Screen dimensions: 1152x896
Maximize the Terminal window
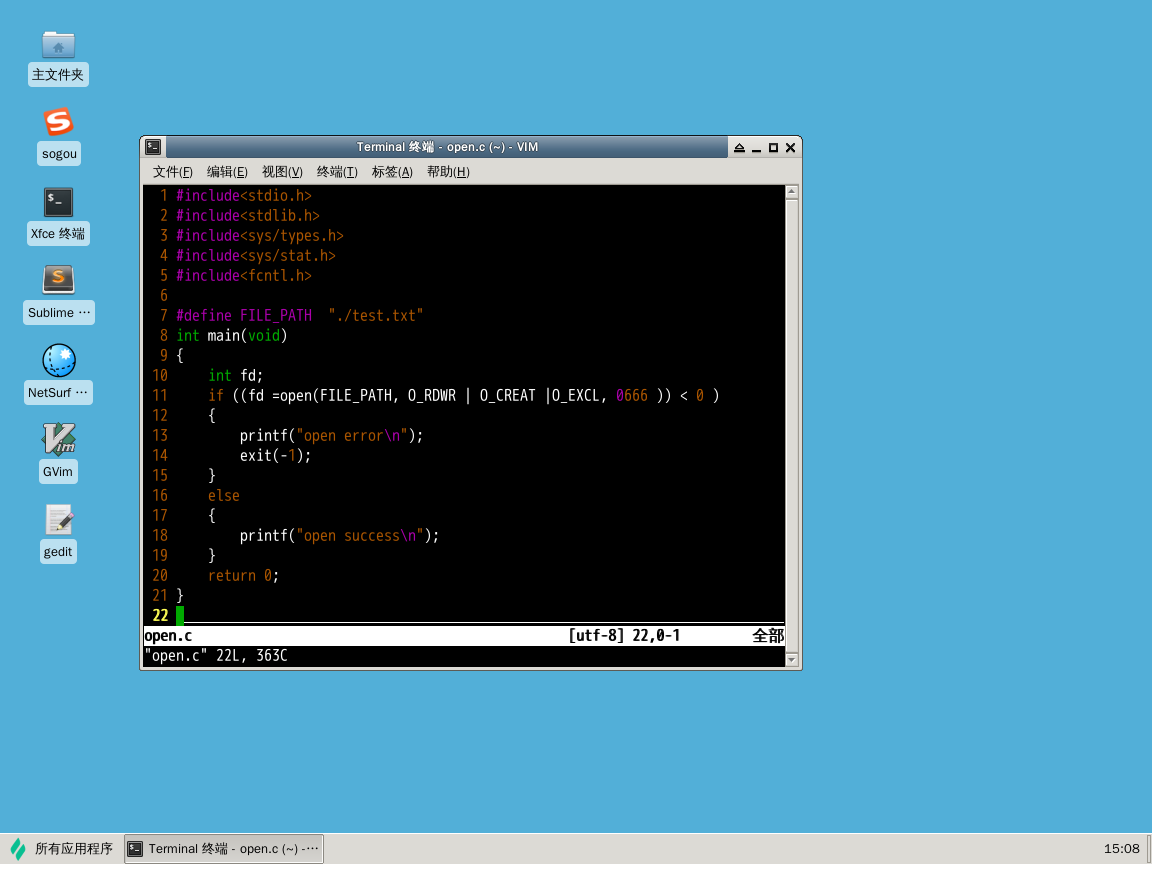click(773, 148)
